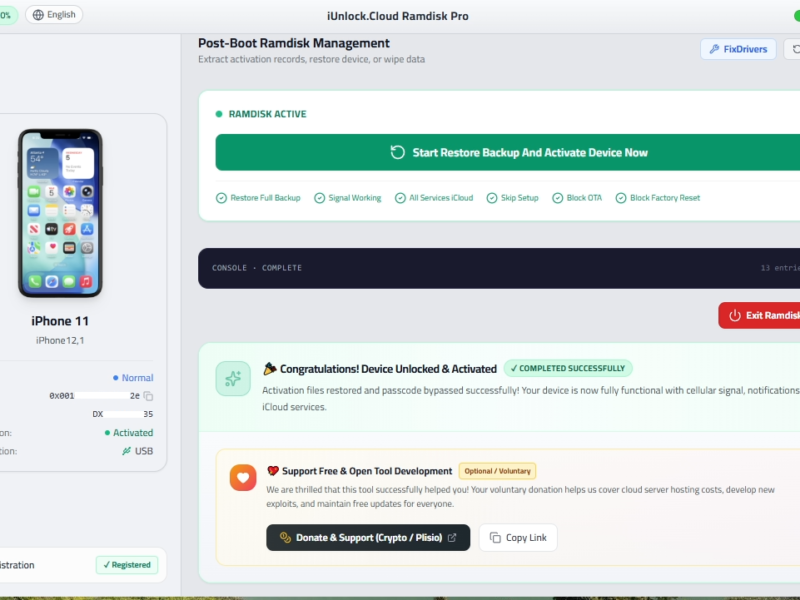Click the Block Factory Reset label
The image size is (800, 600).
point(665,198)
